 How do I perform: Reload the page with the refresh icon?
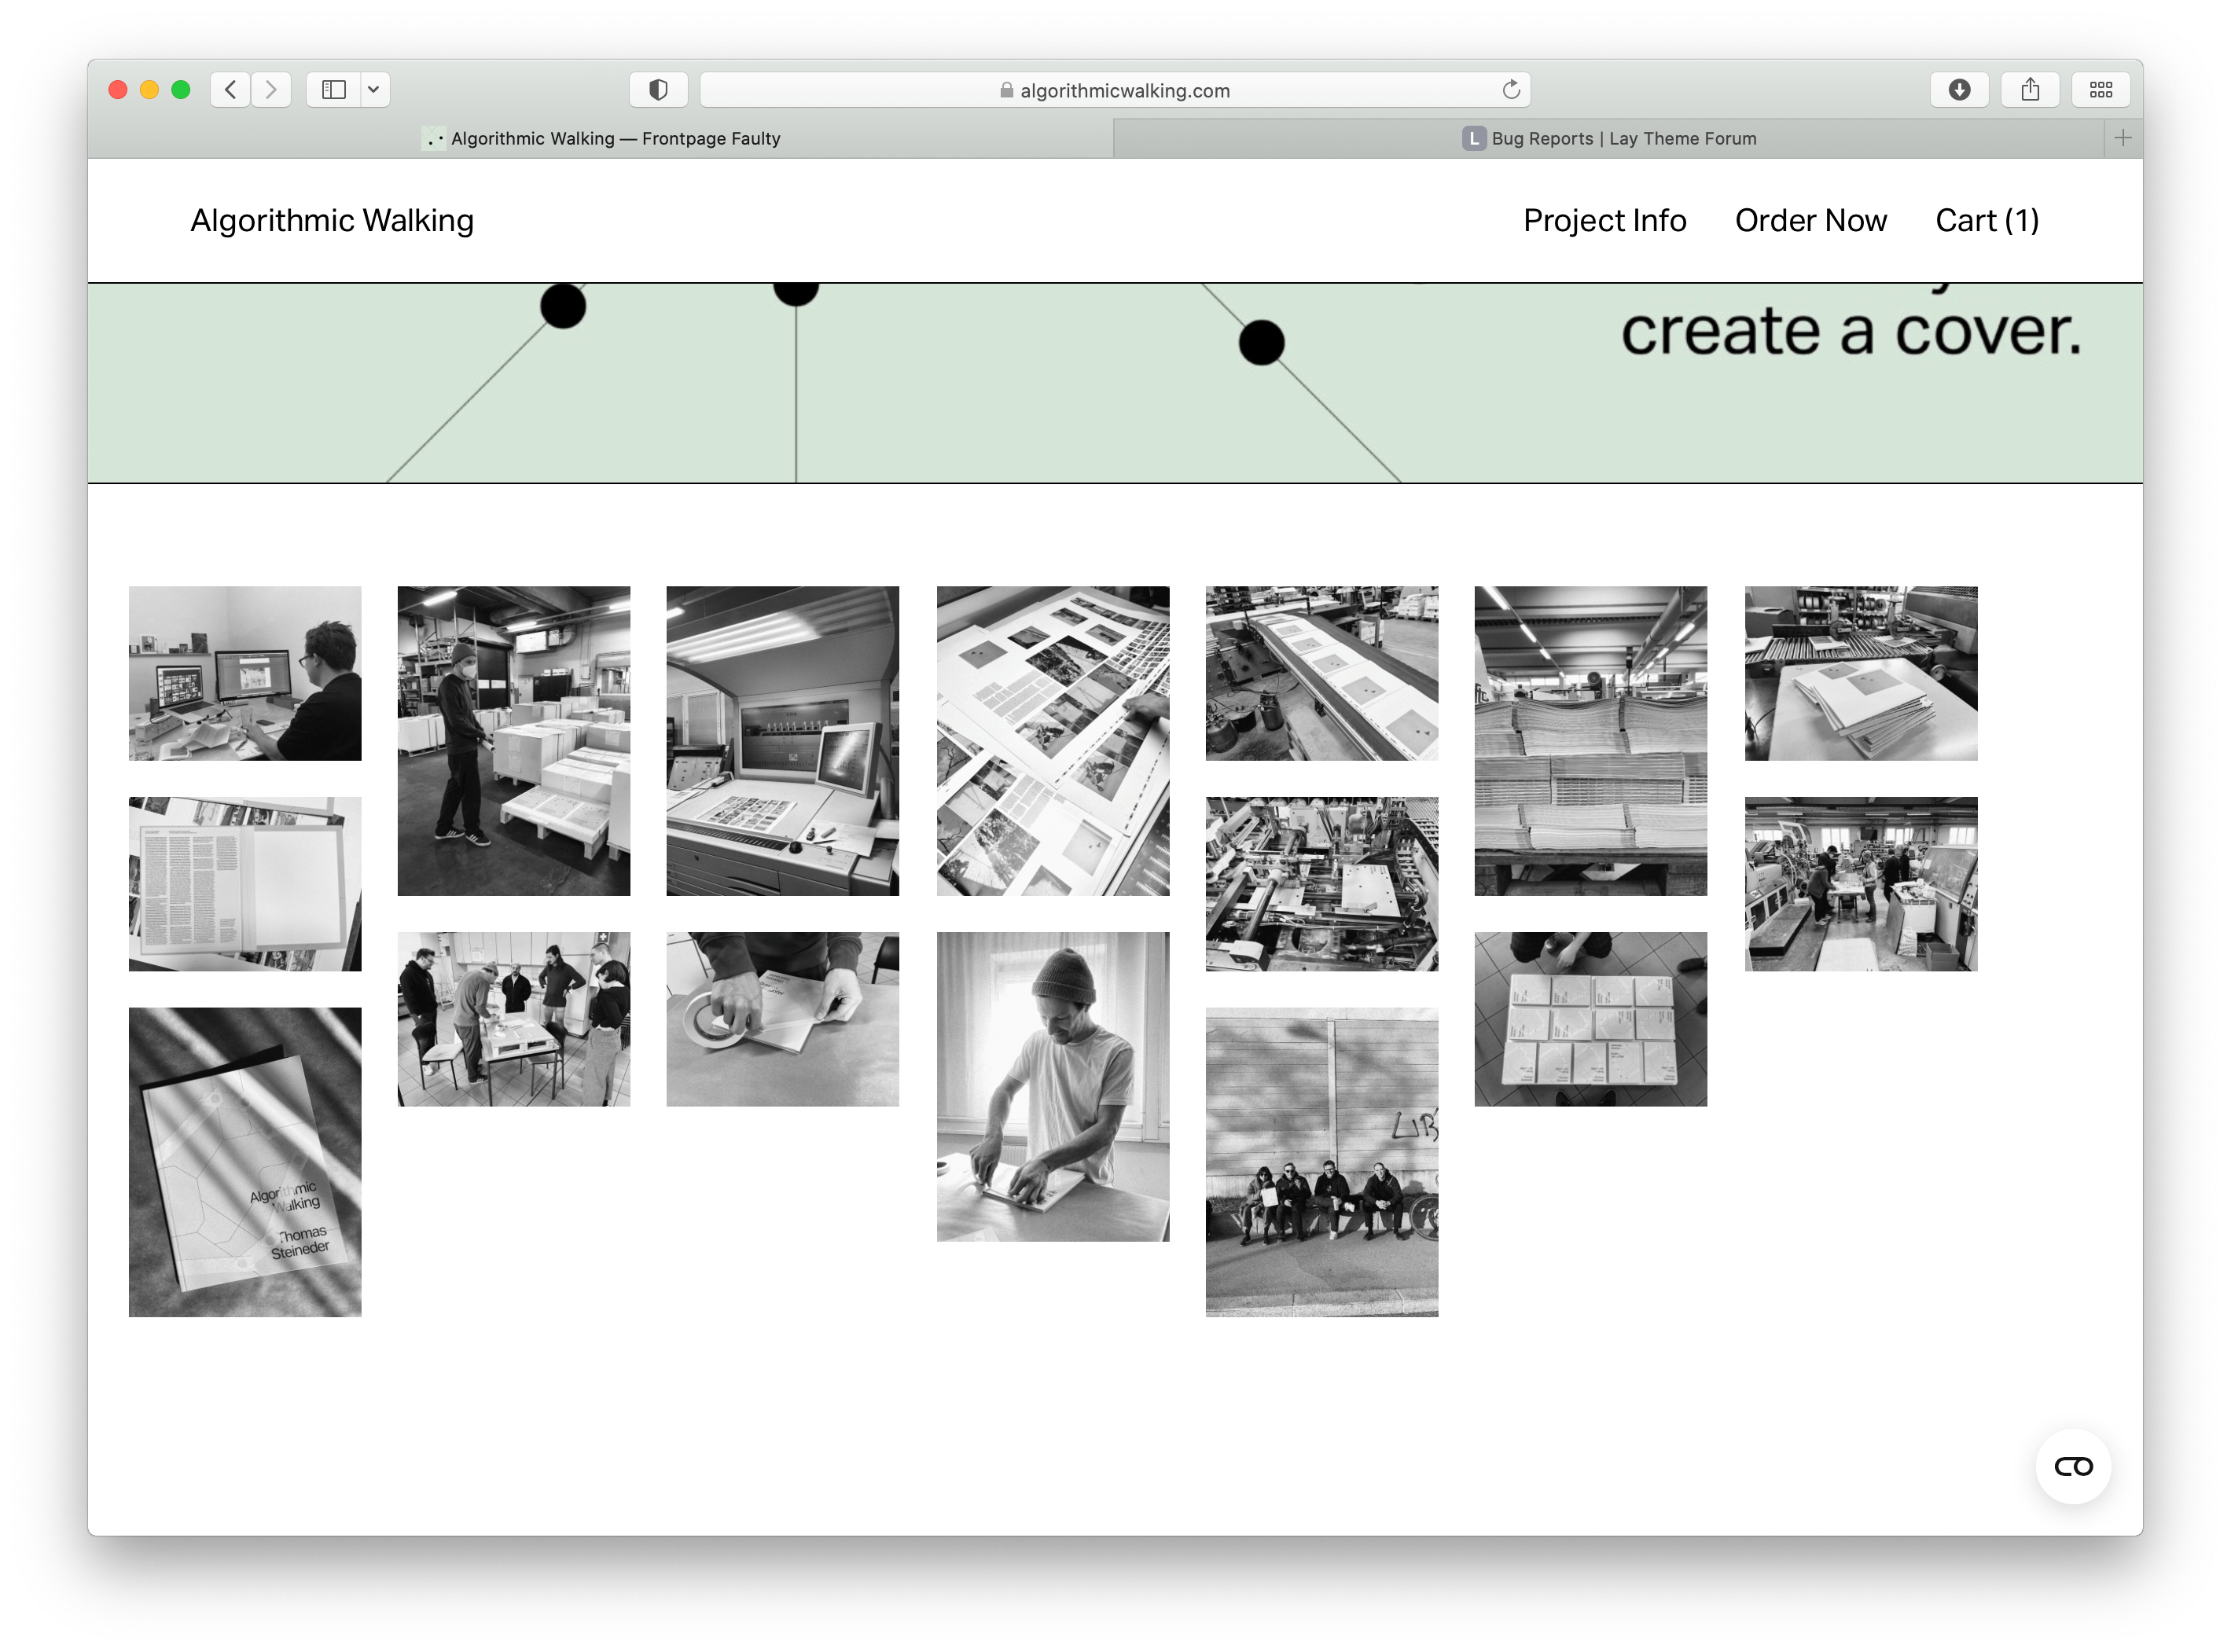(1511, 90)
